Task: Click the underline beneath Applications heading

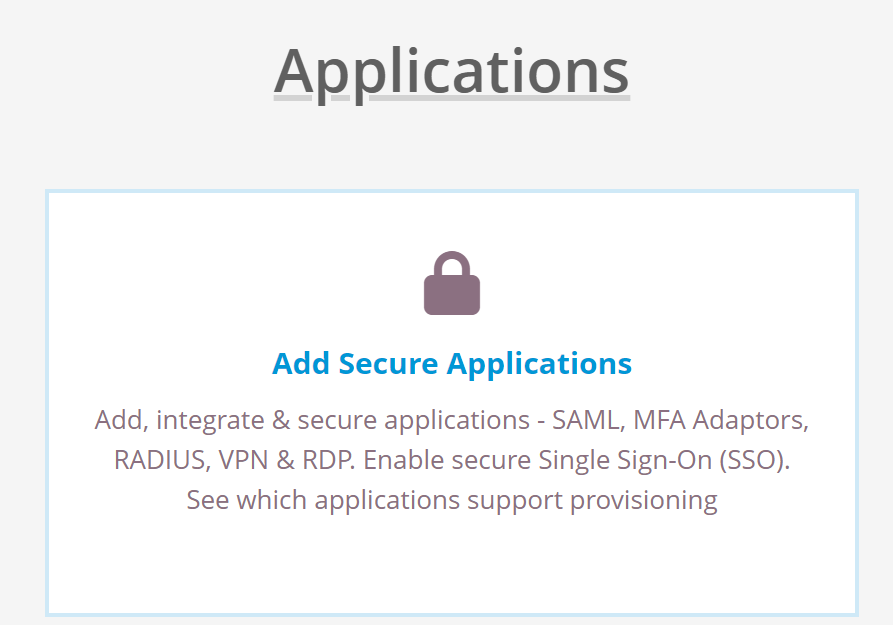Action: tap(452, 98)
